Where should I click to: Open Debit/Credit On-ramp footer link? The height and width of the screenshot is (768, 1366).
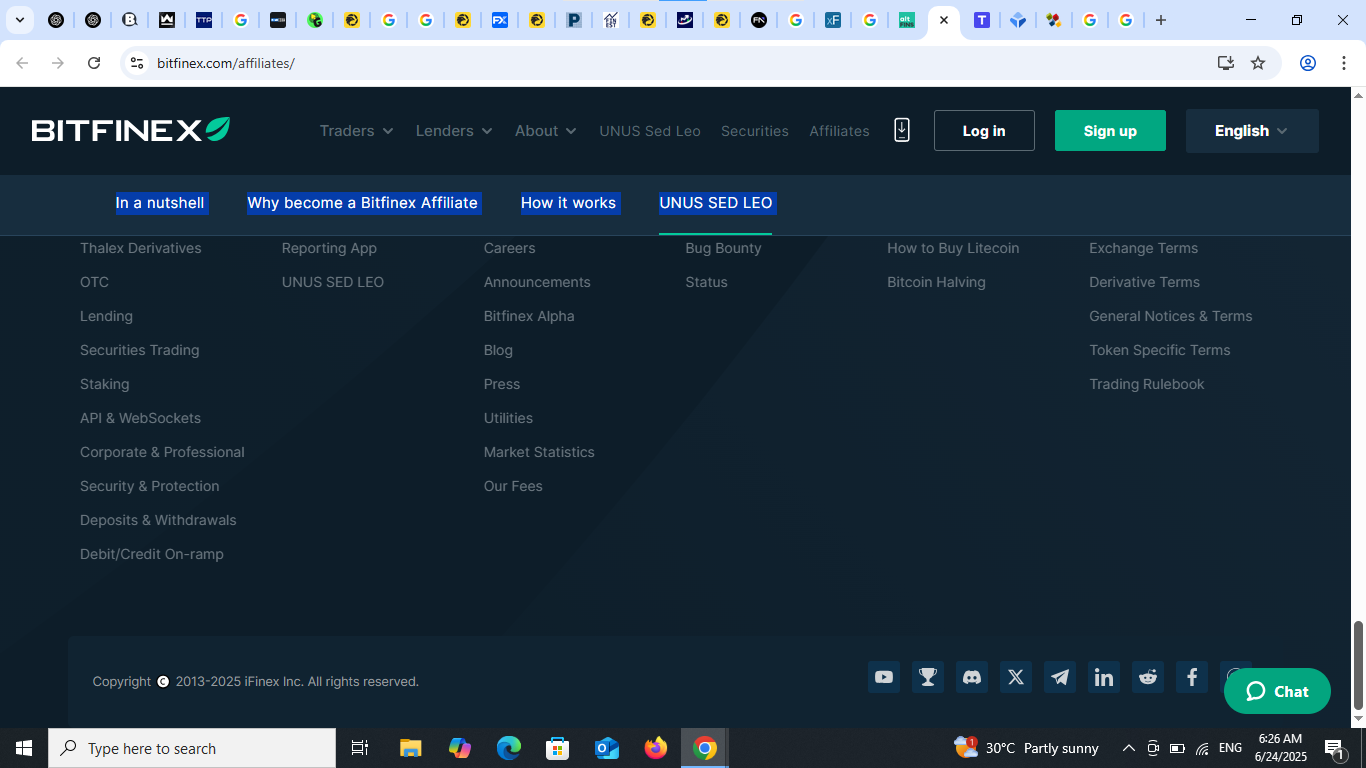point(152,554)
